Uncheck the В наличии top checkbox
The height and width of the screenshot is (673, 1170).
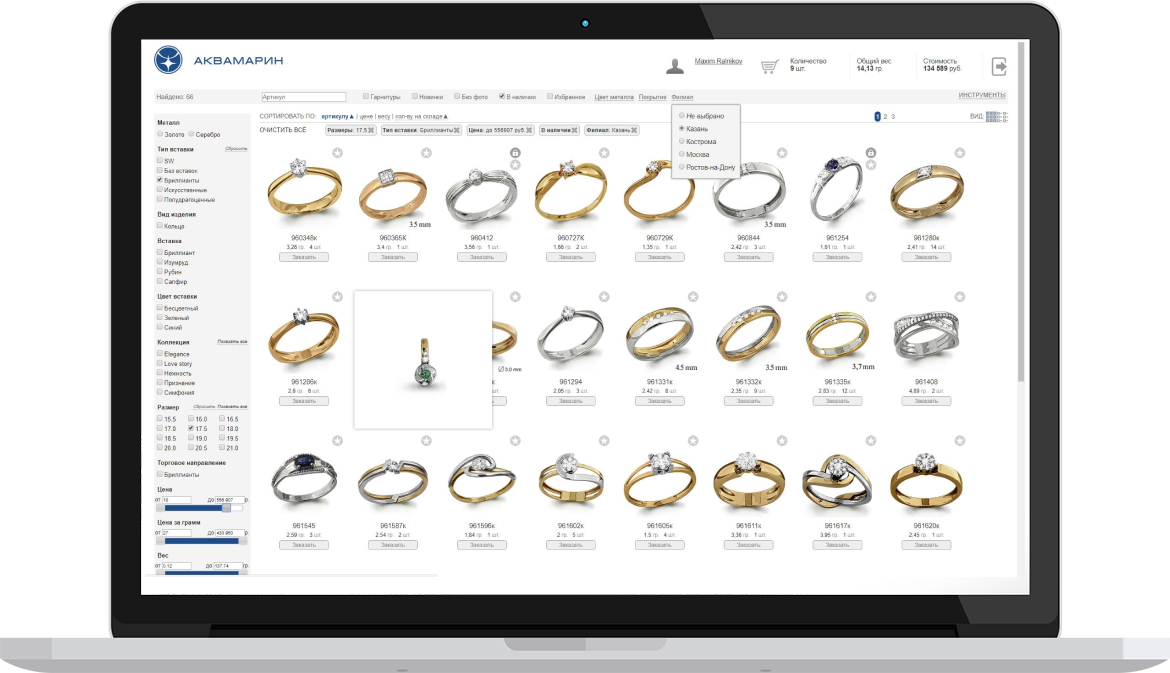(x=502, y=96)
